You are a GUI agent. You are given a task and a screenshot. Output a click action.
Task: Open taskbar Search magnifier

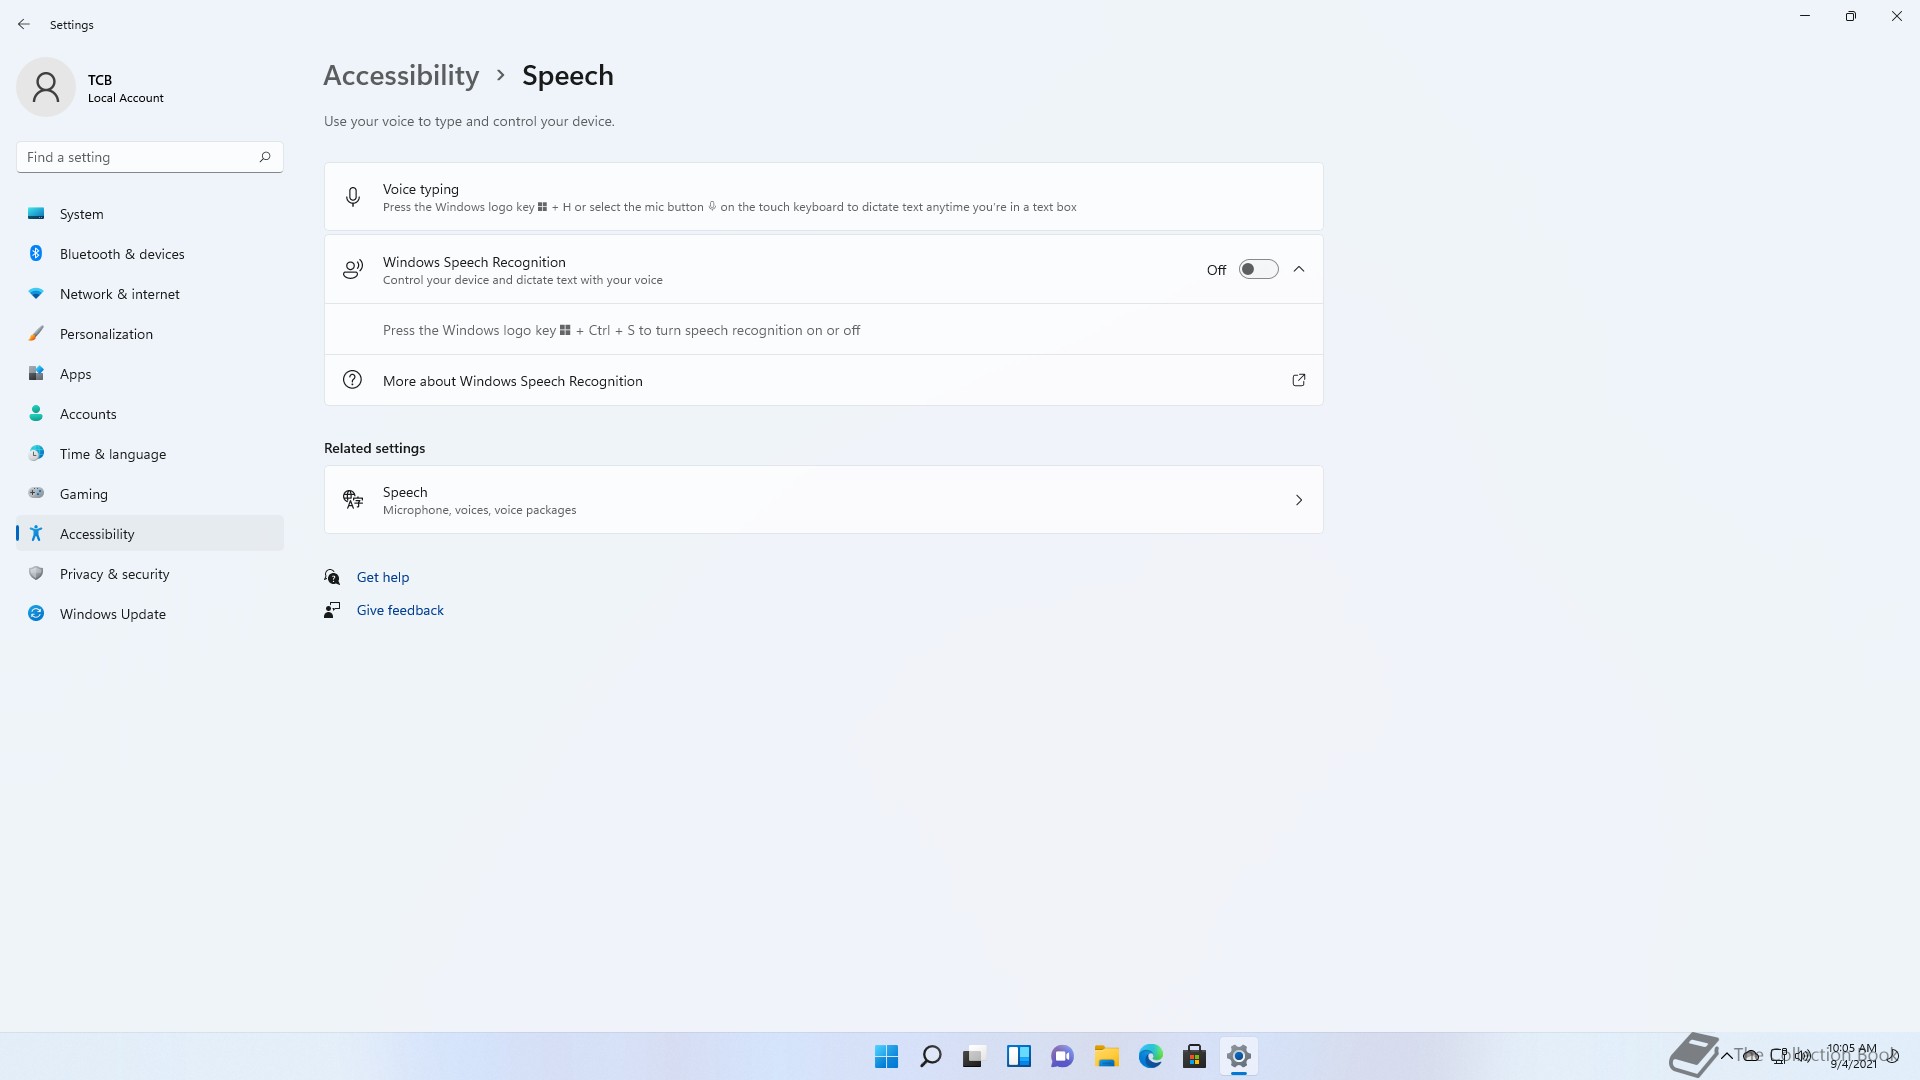click(x=930, y=1057)
